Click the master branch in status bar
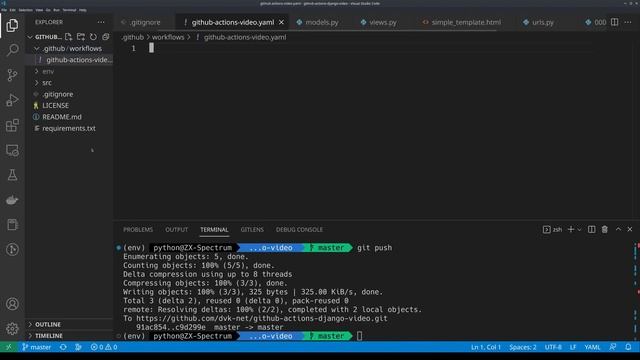Screen dimensions: 640x360 point(37,347)
